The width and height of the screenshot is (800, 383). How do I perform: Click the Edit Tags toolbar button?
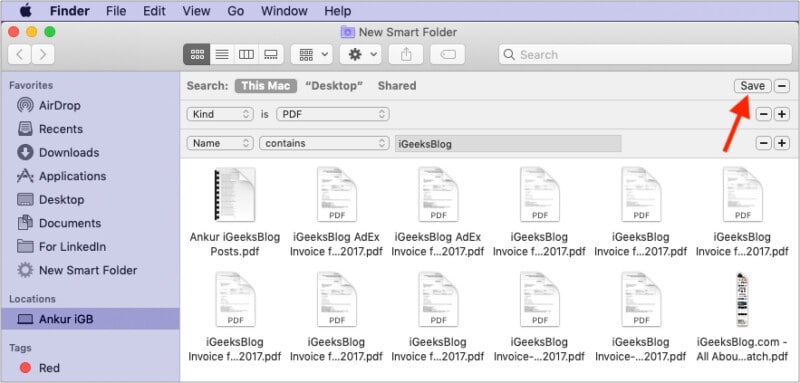pos(447,55)
